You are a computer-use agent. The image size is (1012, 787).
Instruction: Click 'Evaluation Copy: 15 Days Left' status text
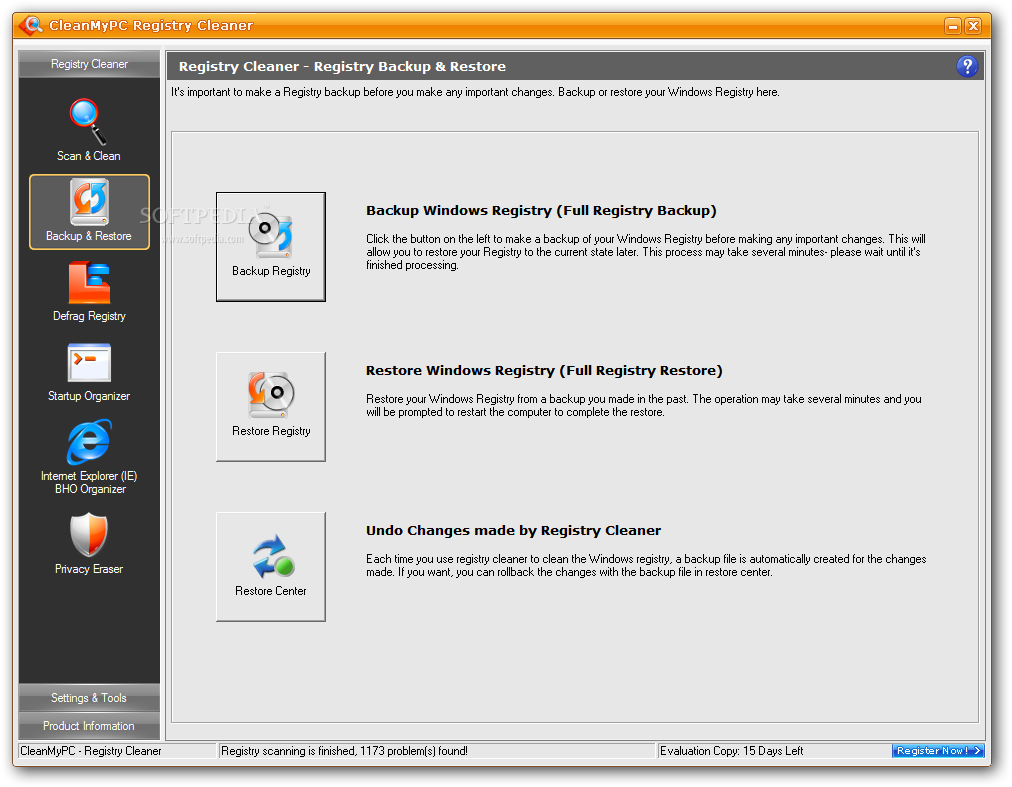pyautogui.click(x=731, y=751)
